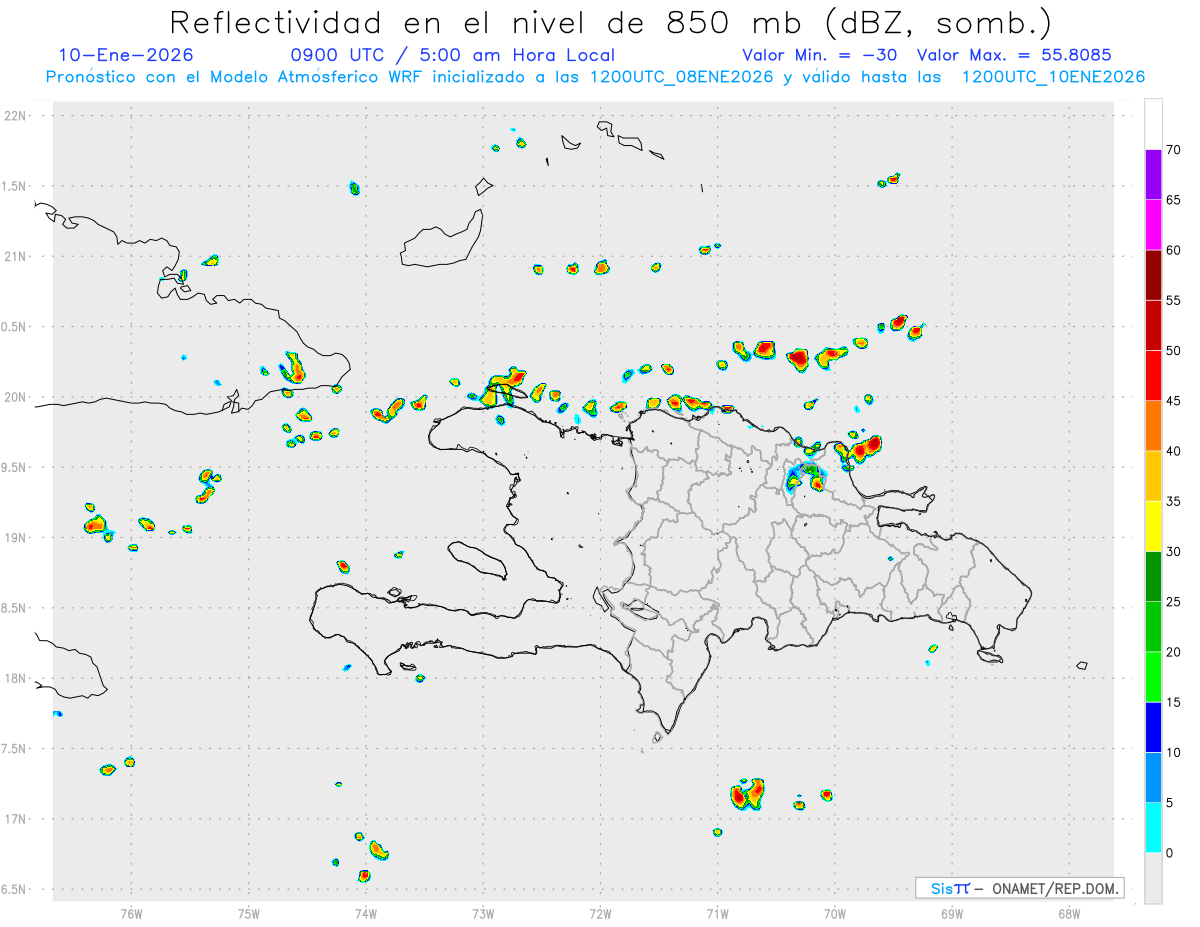Click the cyan 0-5 dBZ color band
1200x927 pixels.
click(1153, 827)
